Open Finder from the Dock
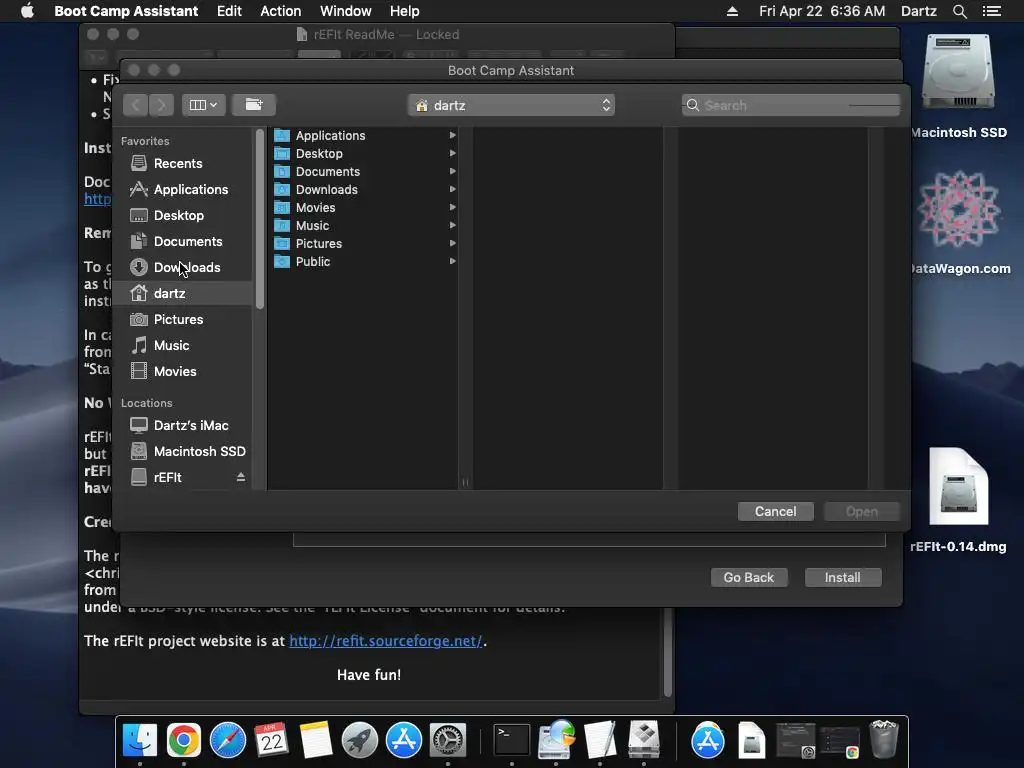Screen dimensions: 1024x768 click(x=140, y=740)
